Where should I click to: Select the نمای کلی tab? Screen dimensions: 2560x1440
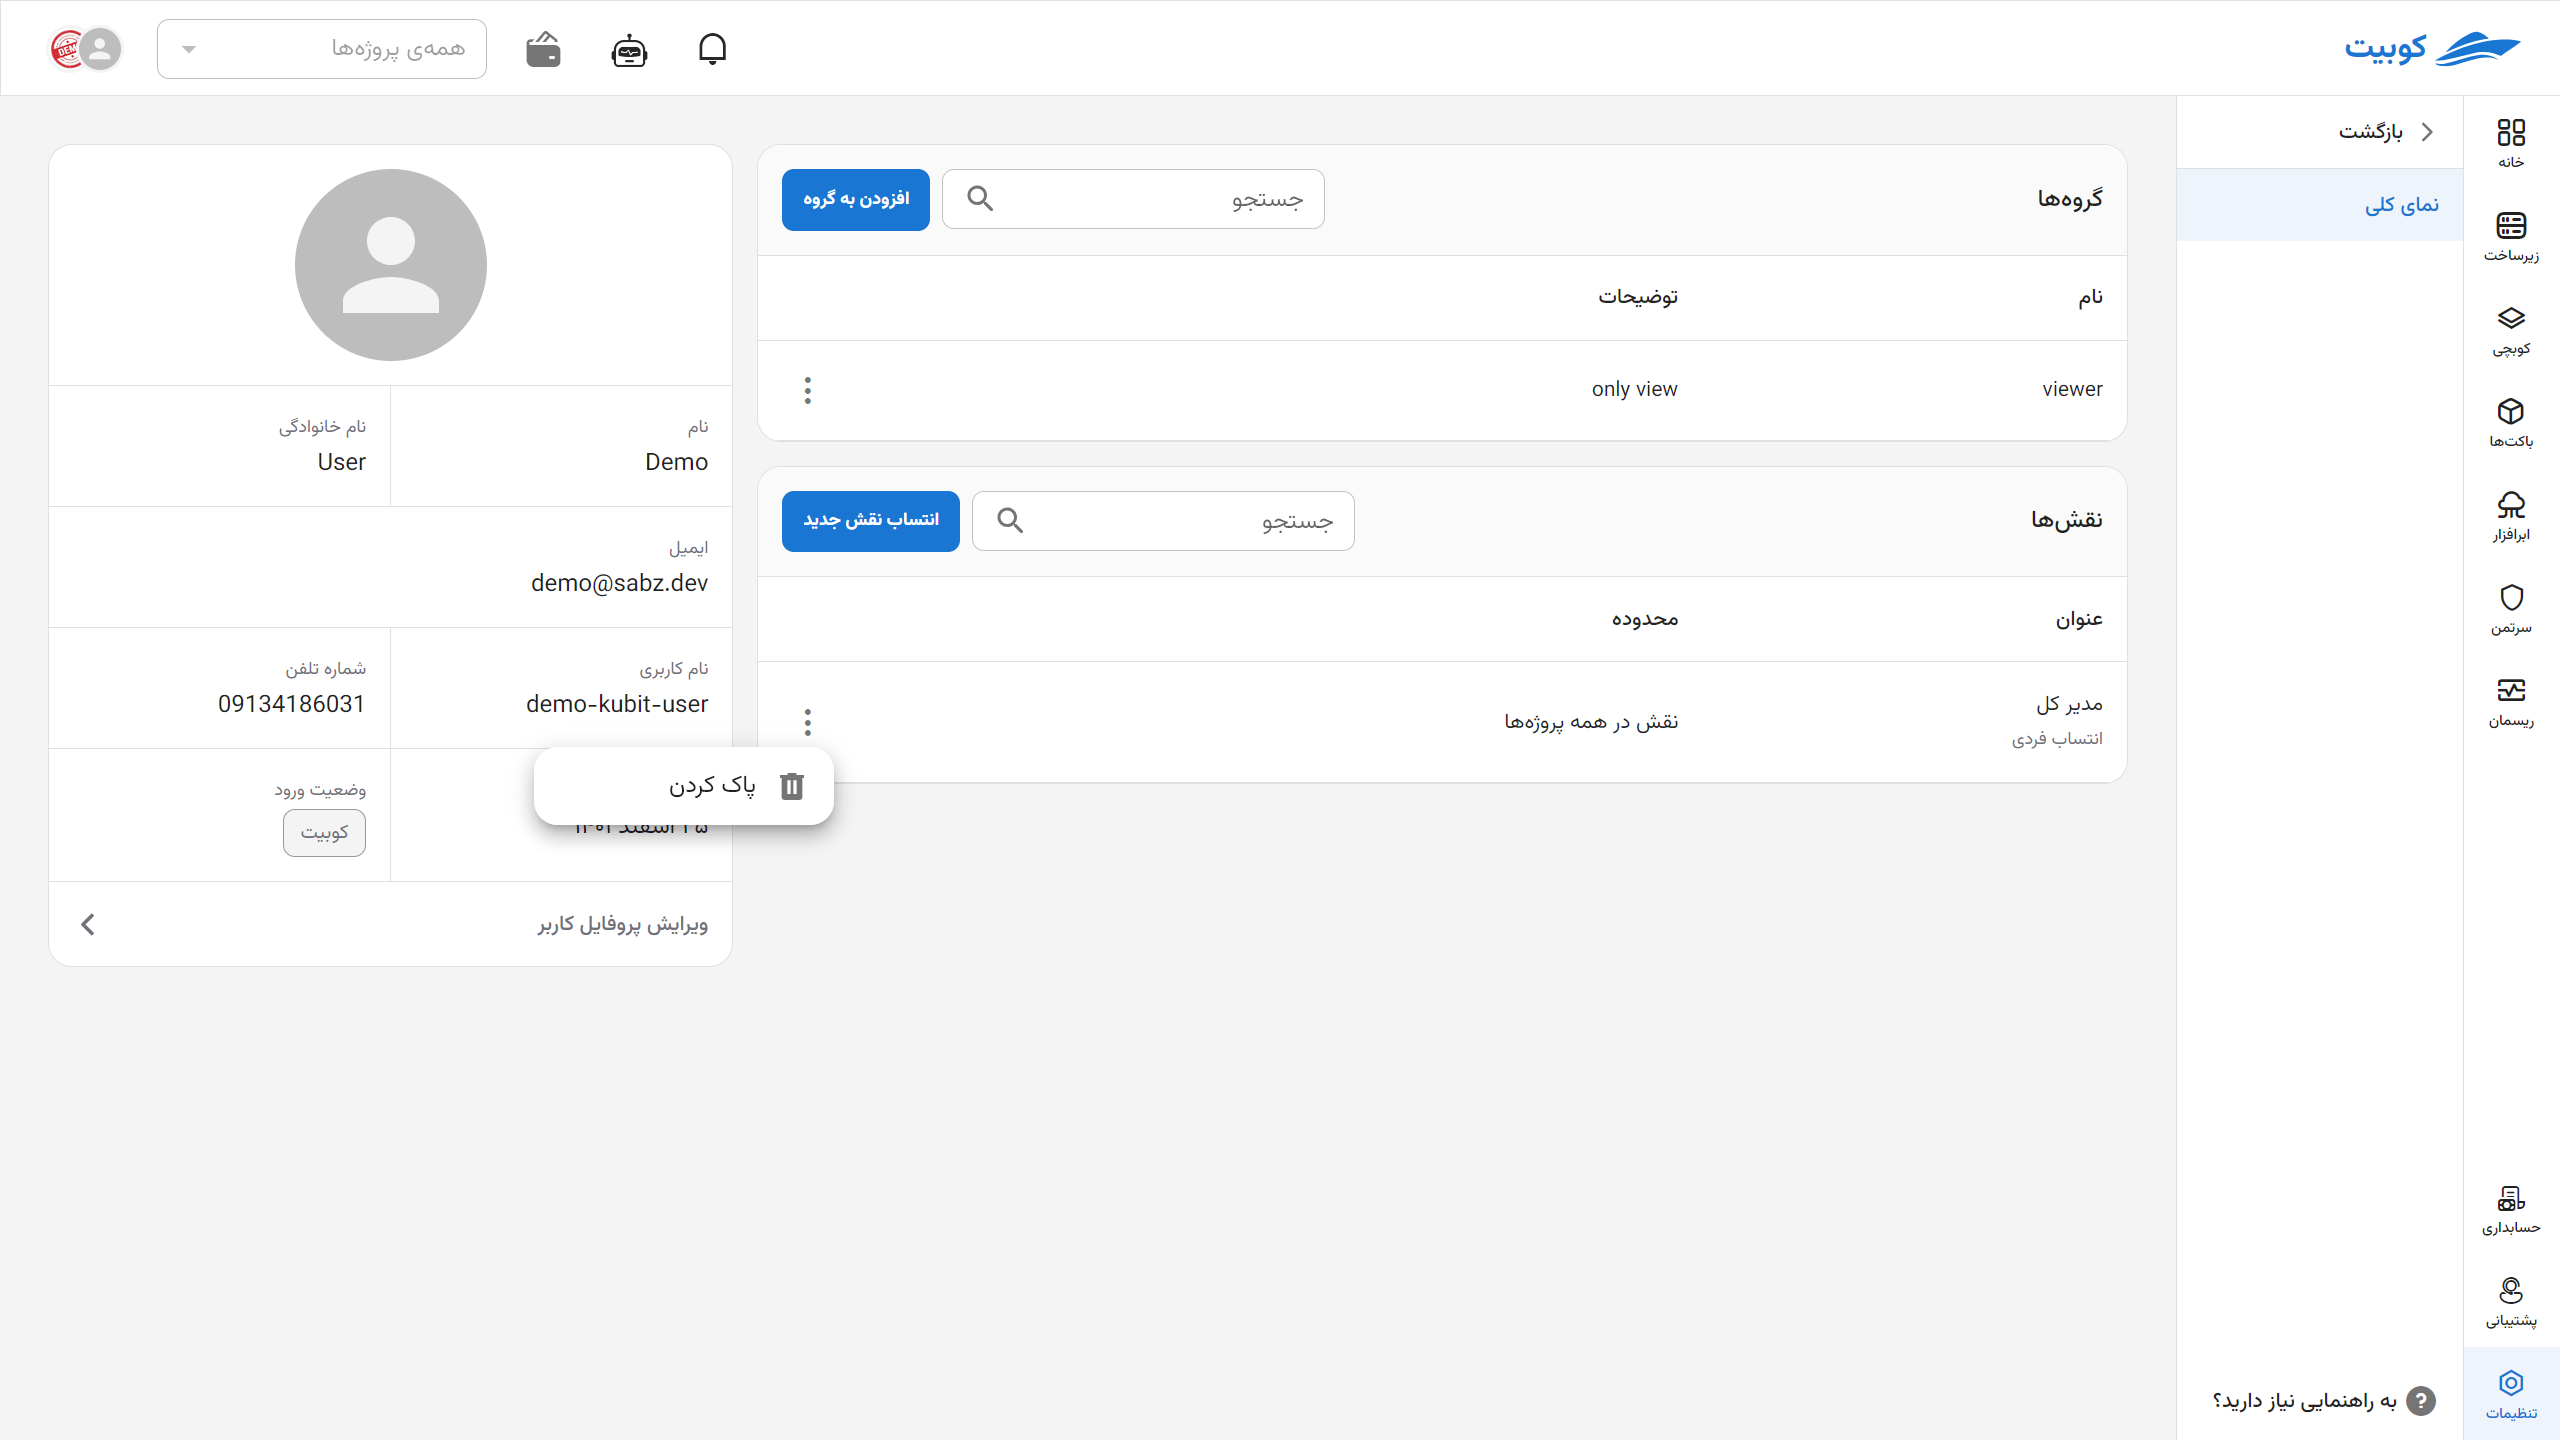(x=2320, y=205)
